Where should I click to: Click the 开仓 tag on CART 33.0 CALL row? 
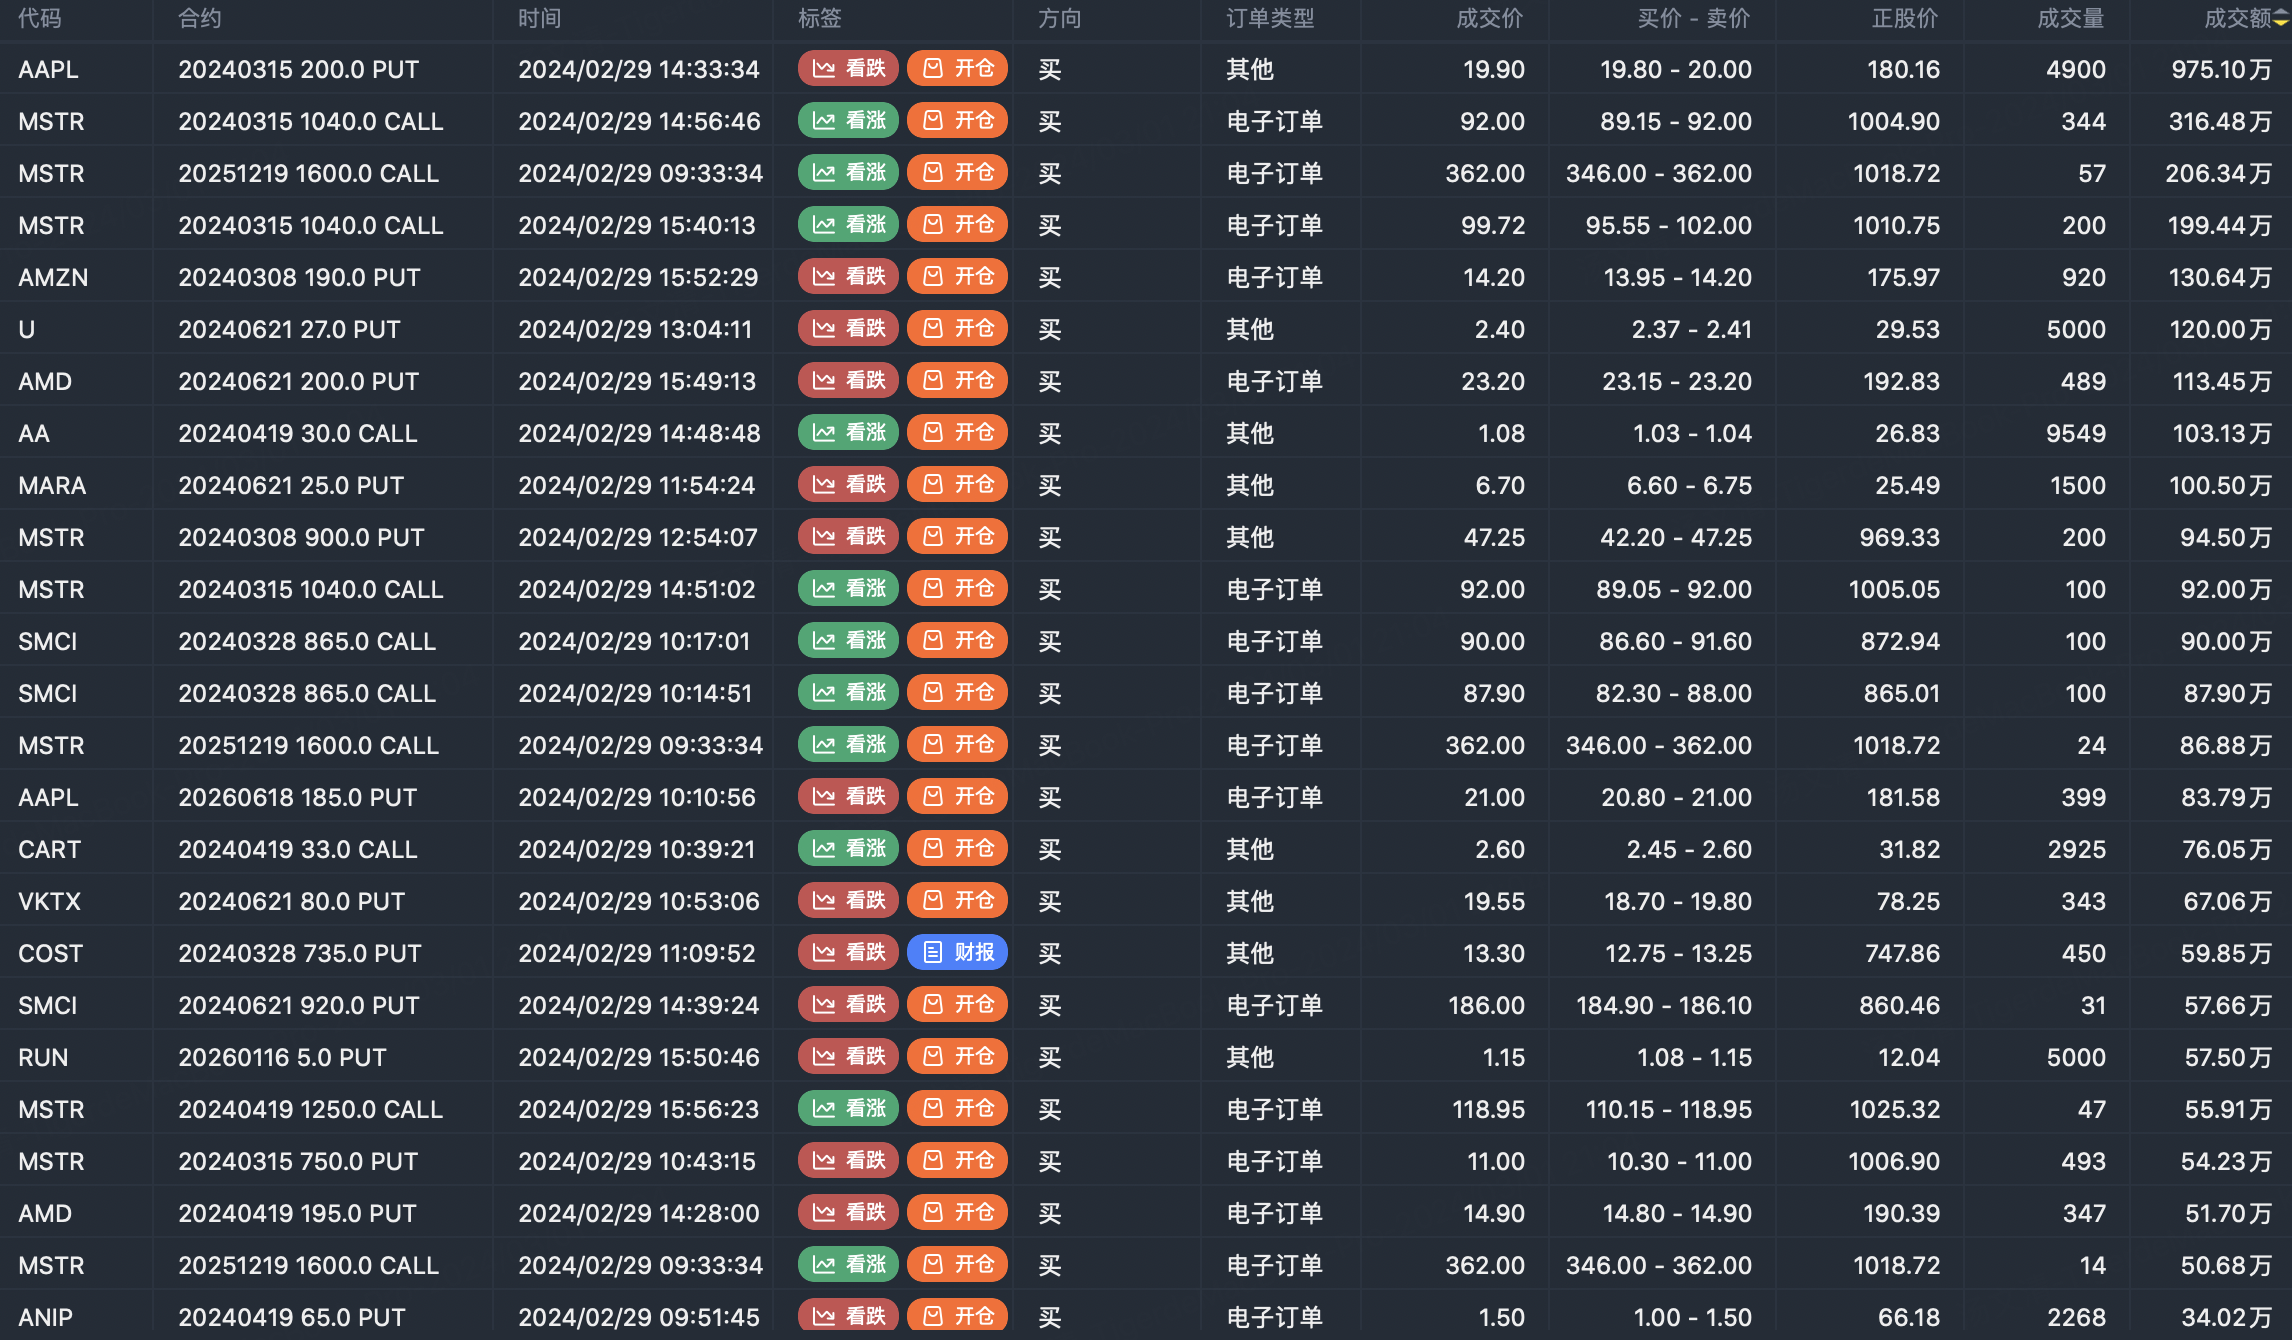(x=957, y=849)
